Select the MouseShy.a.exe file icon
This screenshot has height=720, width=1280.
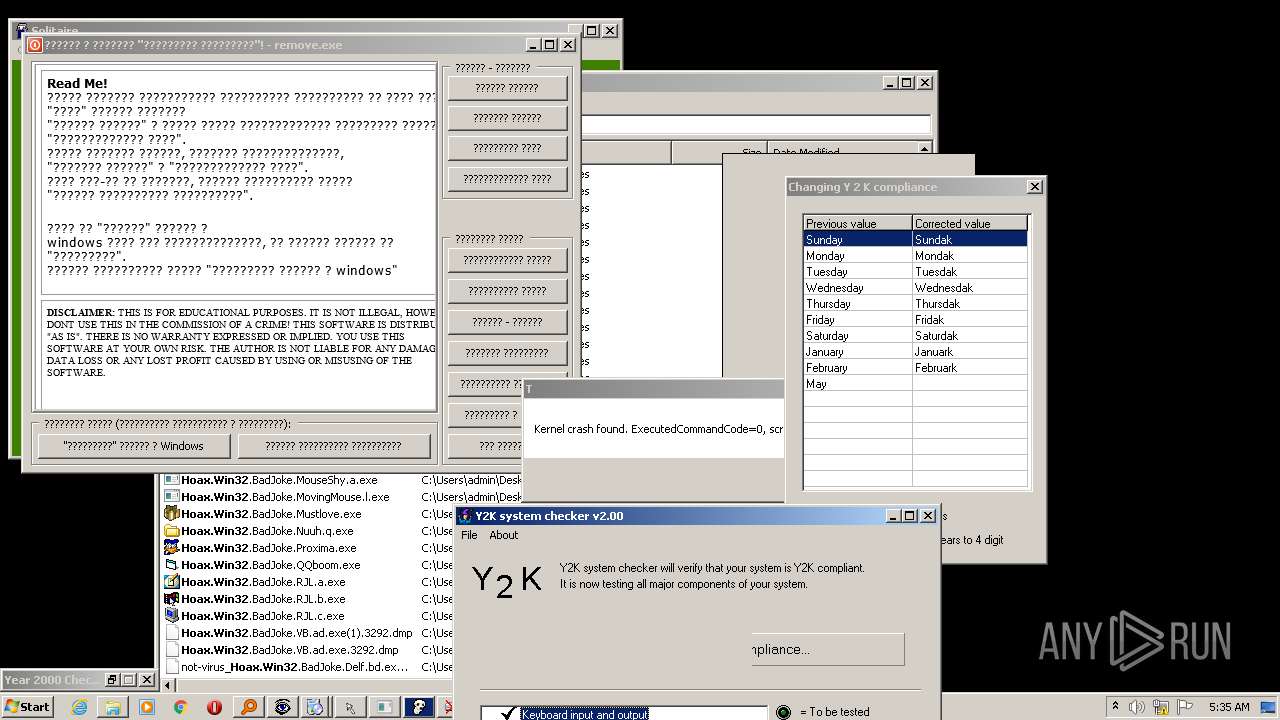[x=171, y=480]
